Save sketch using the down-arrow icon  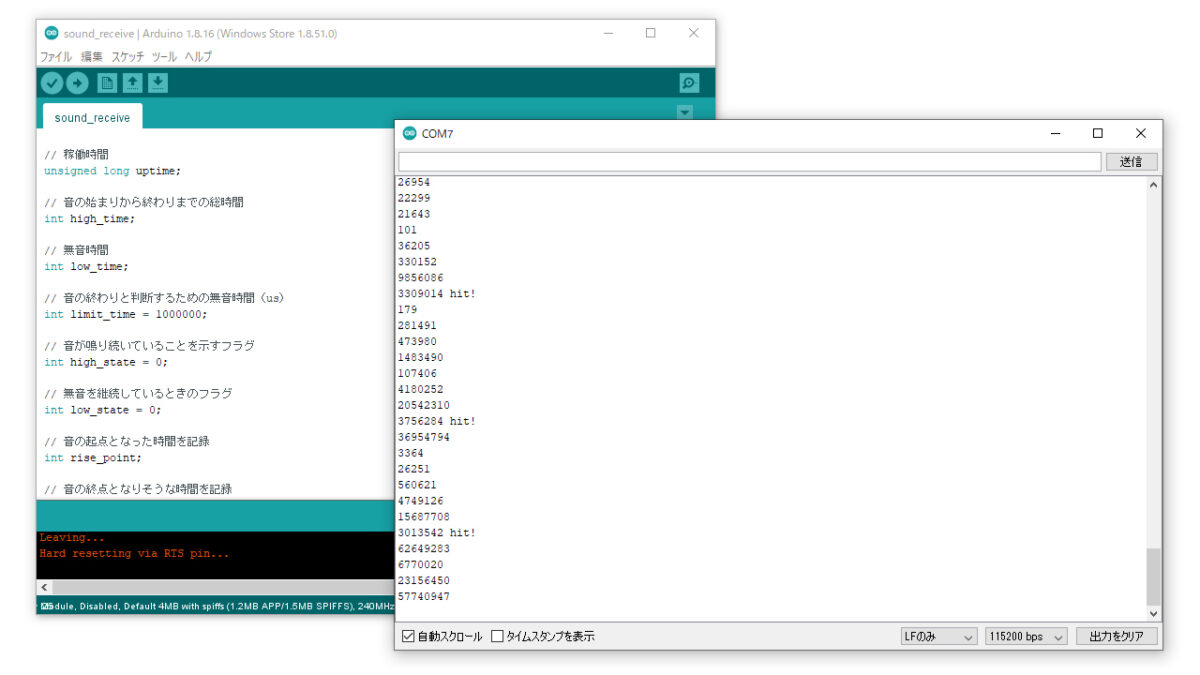[158, 84]
